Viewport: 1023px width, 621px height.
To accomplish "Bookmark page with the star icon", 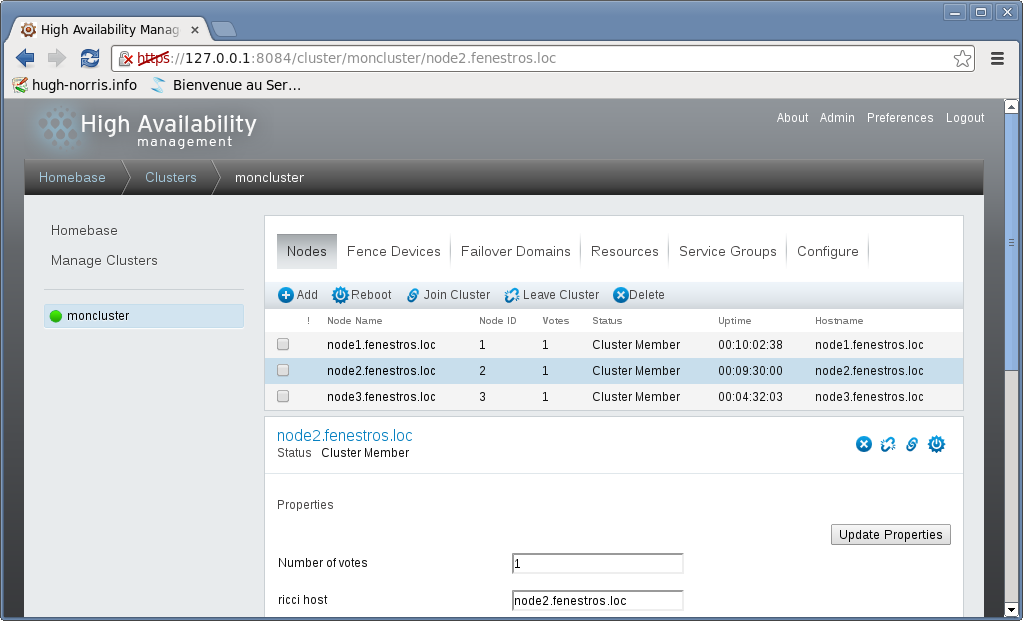I will point(962,58).
